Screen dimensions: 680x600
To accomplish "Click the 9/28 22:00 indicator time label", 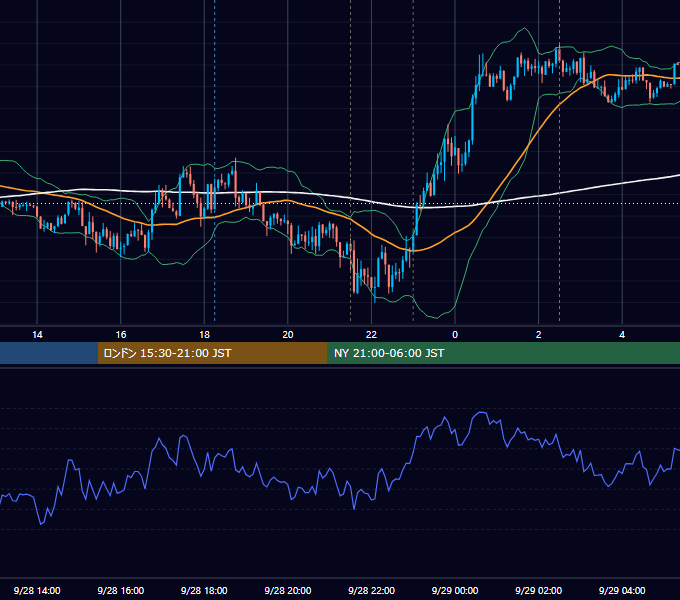I will [x=372, y=590].
